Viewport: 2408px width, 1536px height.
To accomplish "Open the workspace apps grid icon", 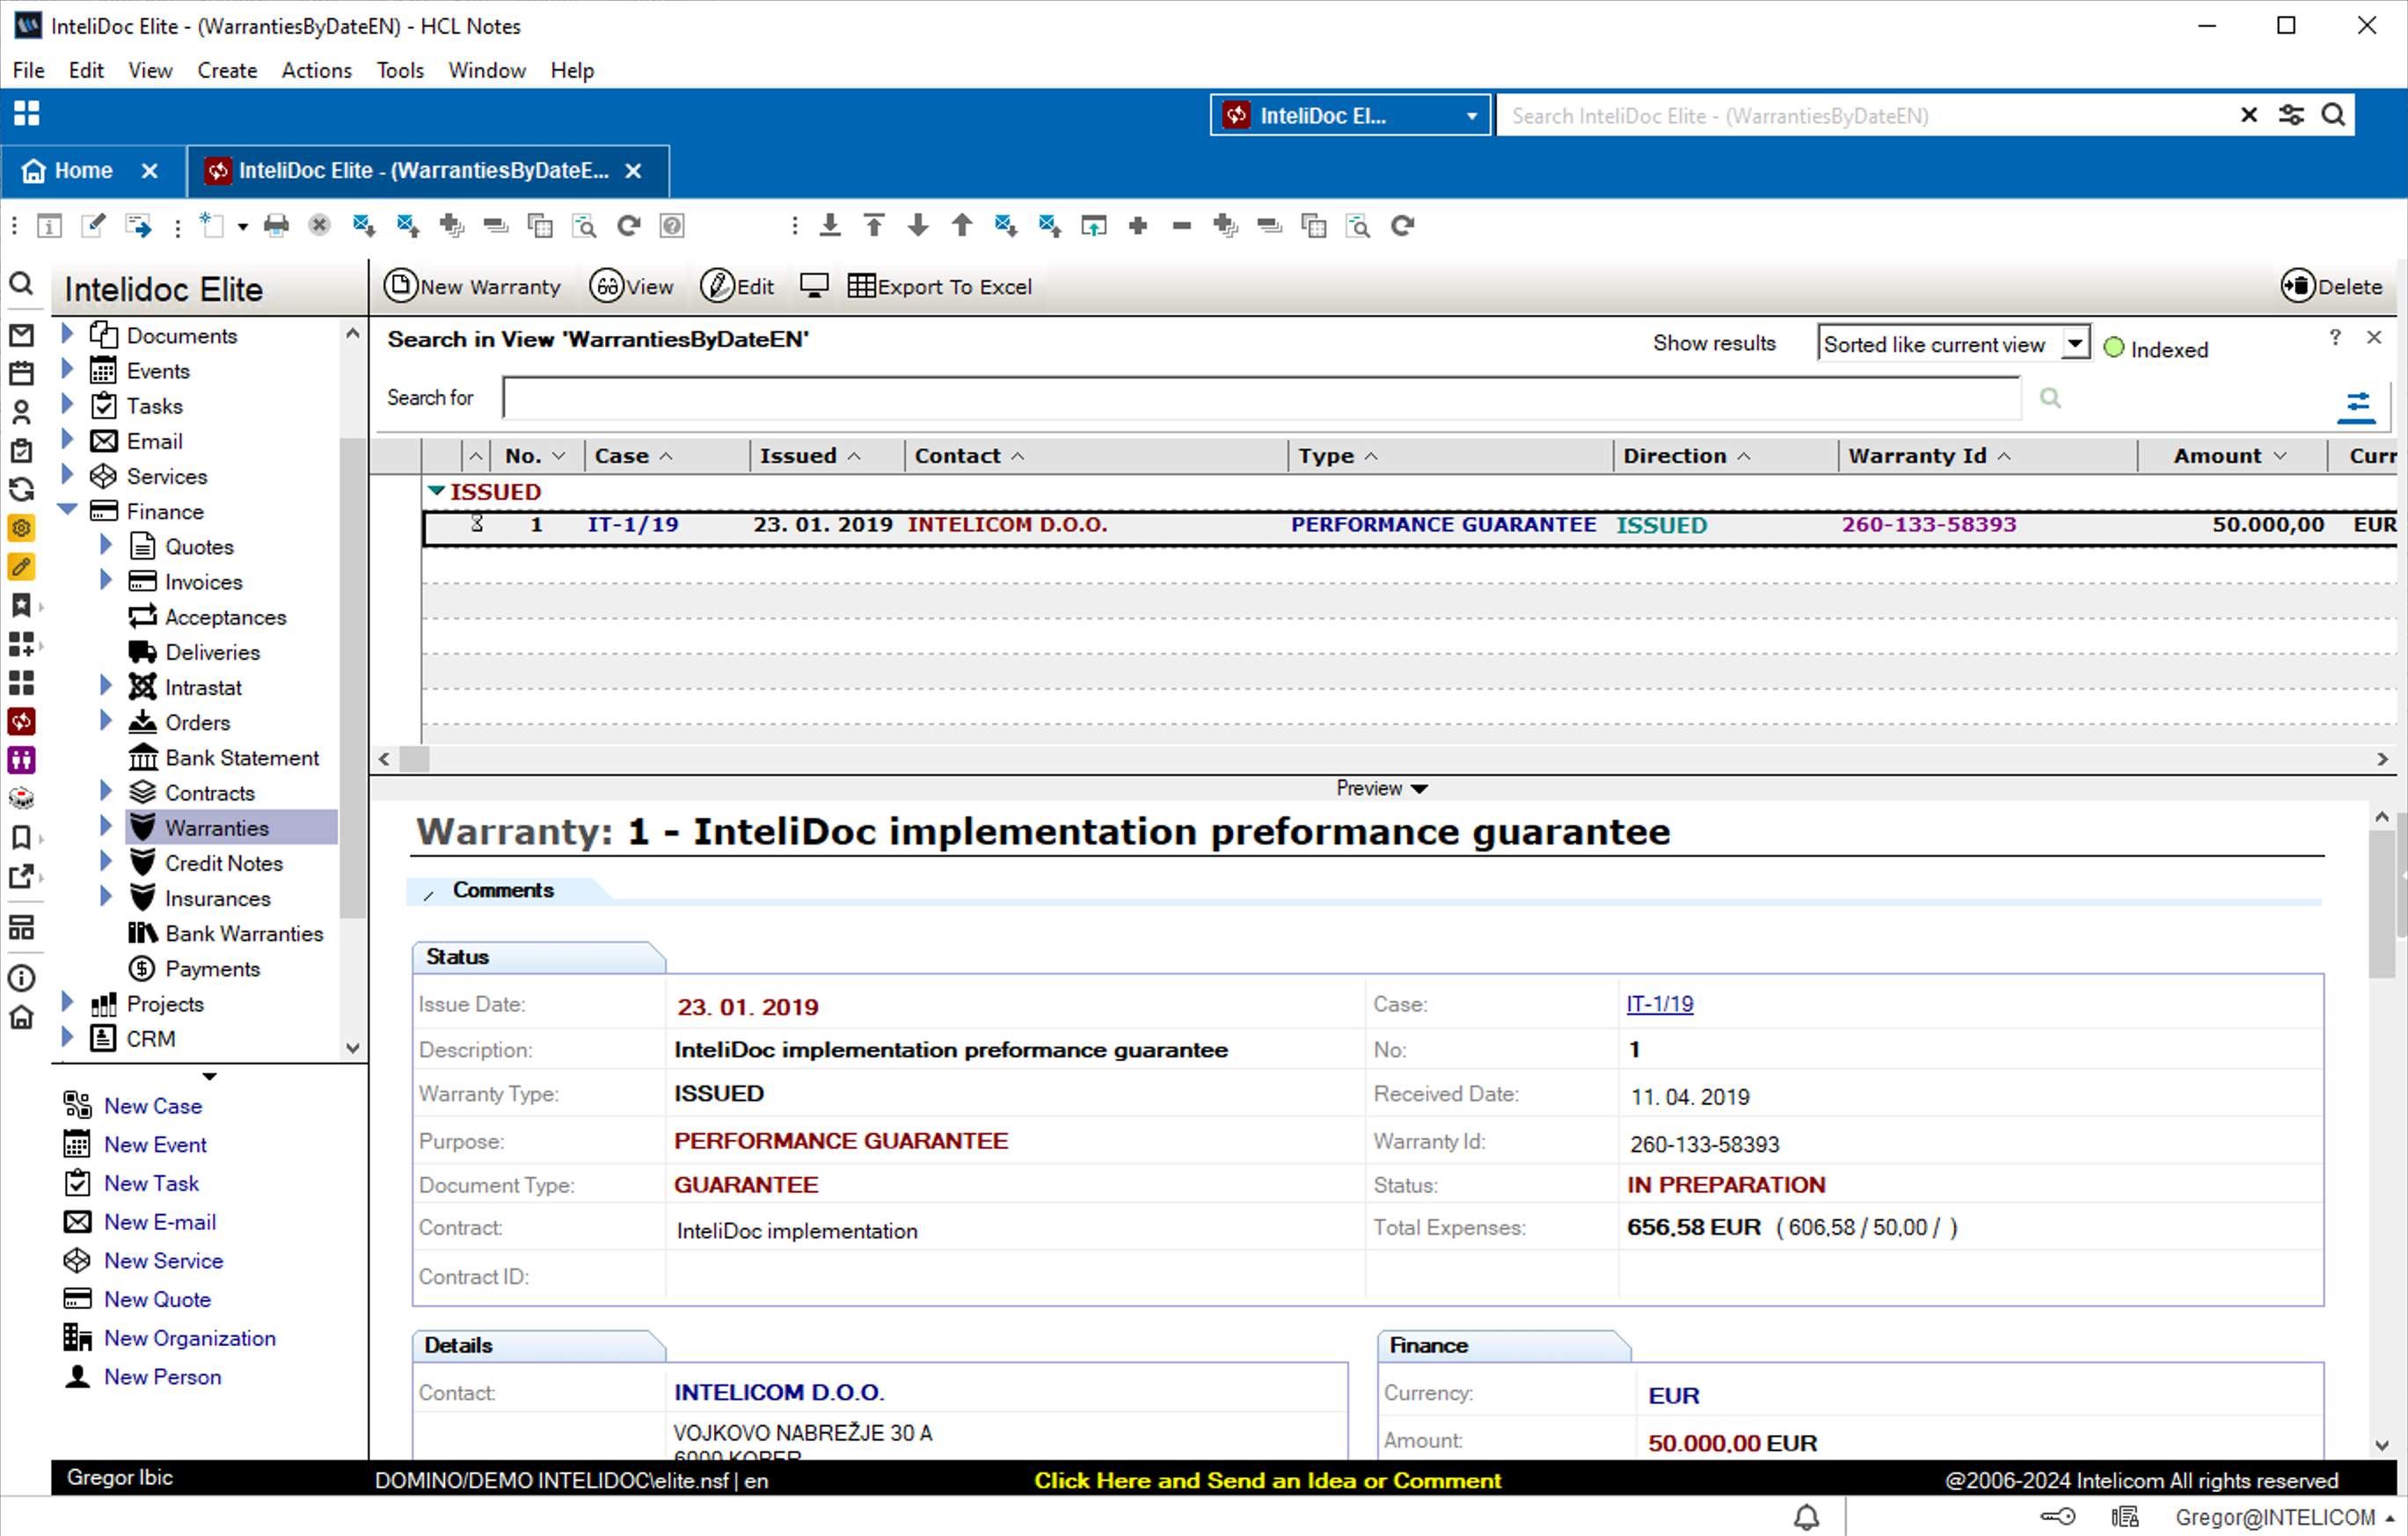I will click(27, 113).
